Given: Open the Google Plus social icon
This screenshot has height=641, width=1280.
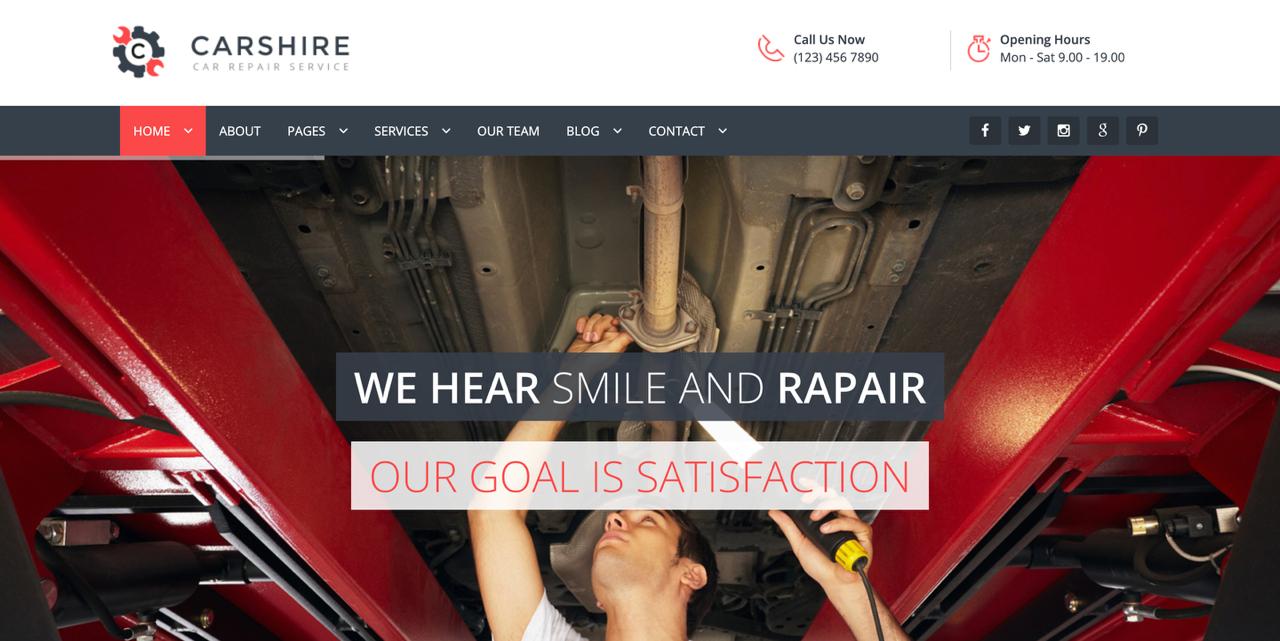Looking at the screenshot, I should pyautogui.click(x=1102, y=130).
